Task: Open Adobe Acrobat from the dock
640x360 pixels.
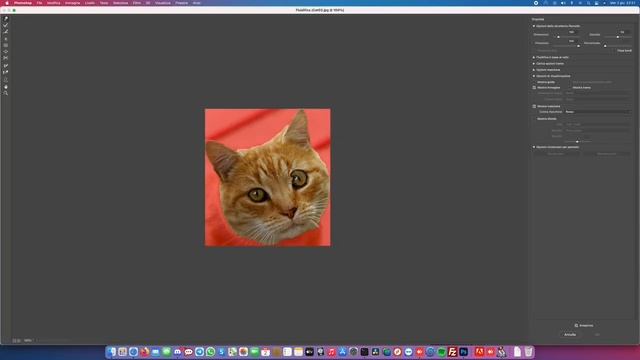Action: point(479,352)
